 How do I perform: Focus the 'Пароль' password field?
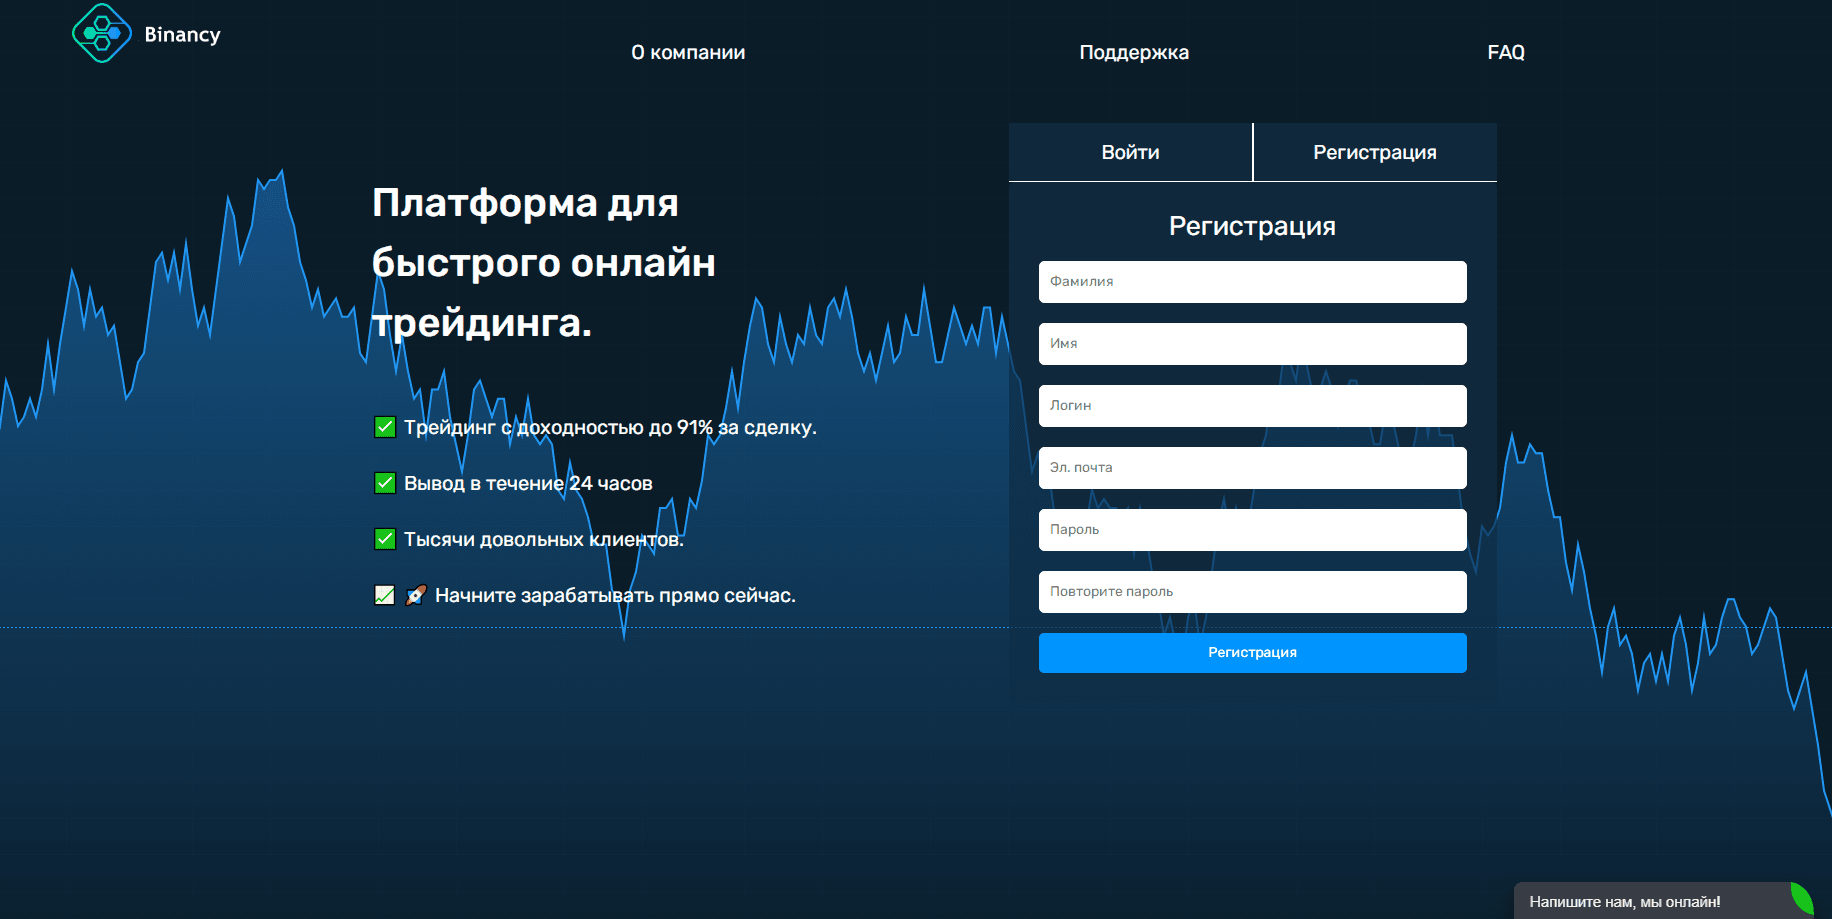pos(1252,530)
